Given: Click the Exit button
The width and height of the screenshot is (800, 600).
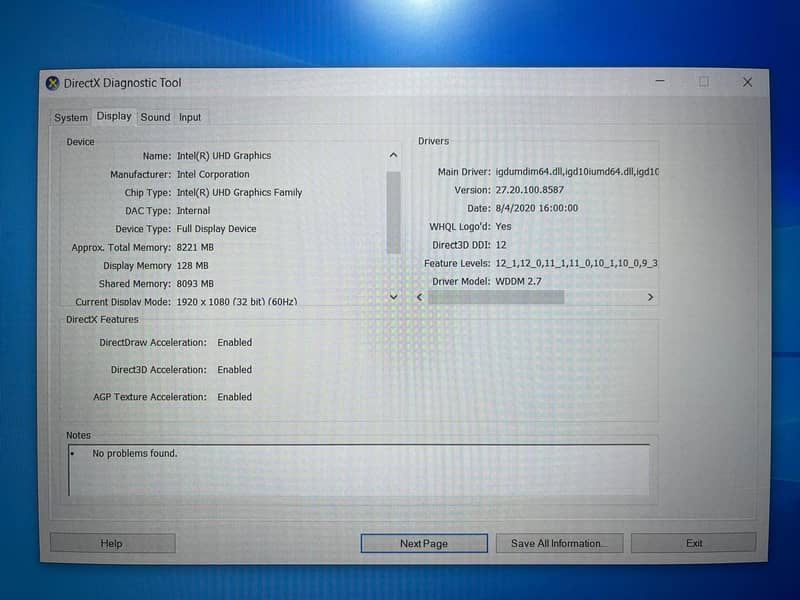Looking at the screenshot, I should pos(693,543).
